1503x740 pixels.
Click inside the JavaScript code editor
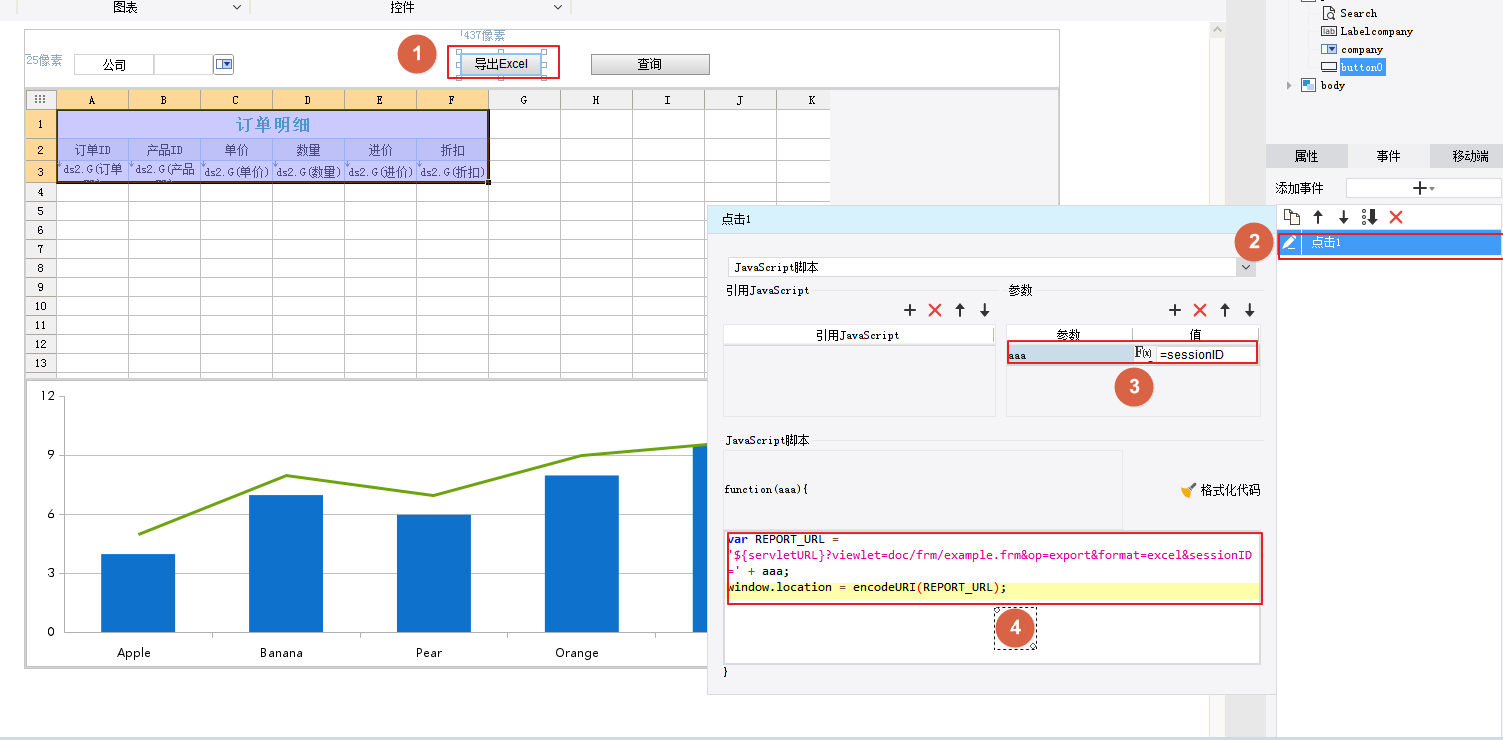tap(992, 597)
